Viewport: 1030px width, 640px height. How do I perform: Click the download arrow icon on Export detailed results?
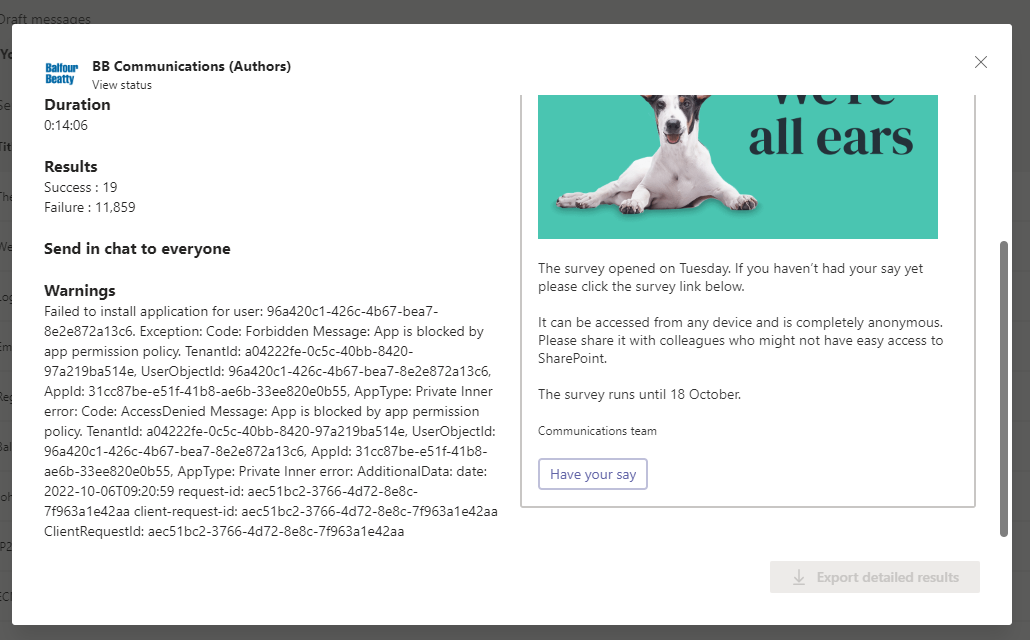point(797,577)
